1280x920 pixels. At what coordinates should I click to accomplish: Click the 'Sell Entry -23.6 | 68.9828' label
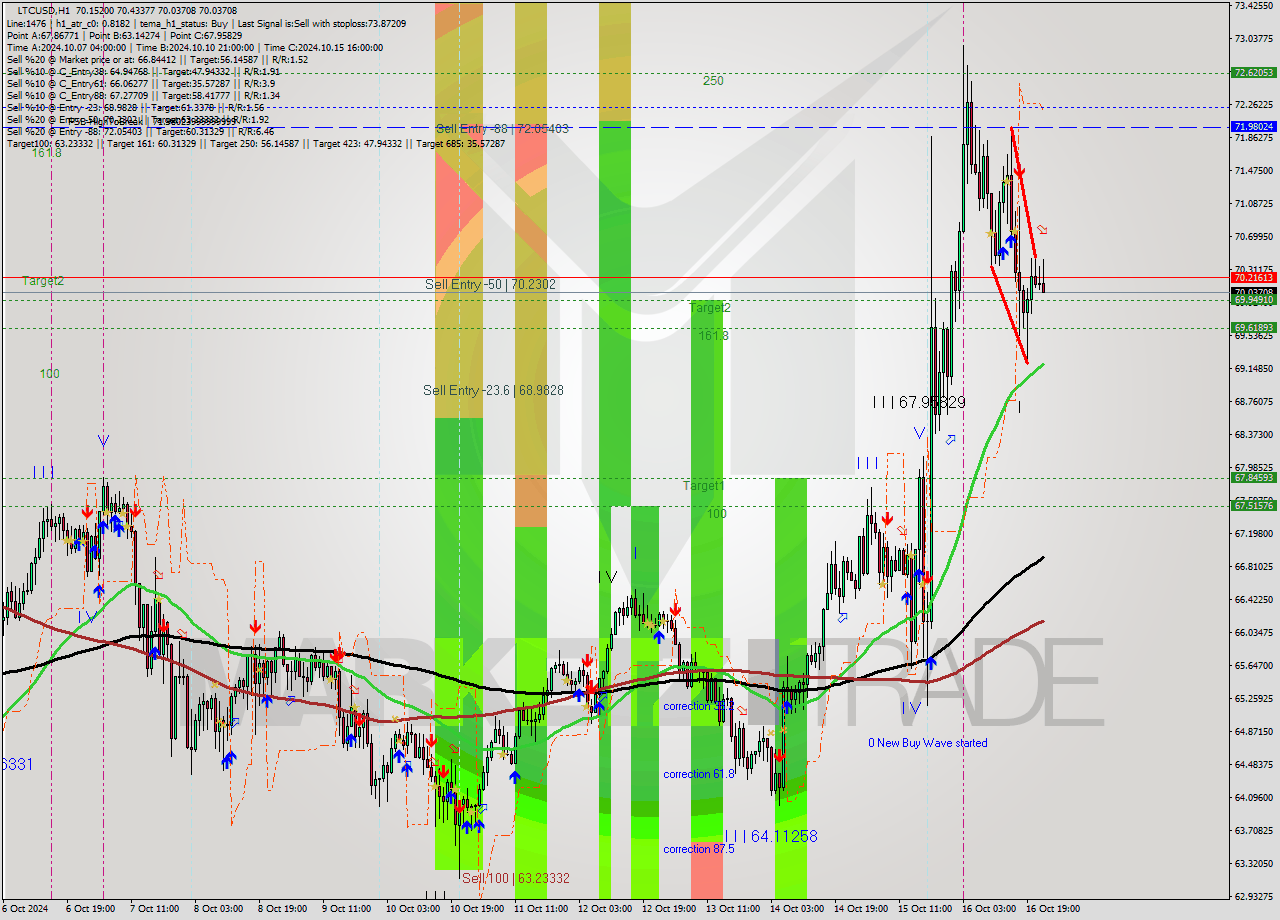pyautogui.click(x=493, y=390)
